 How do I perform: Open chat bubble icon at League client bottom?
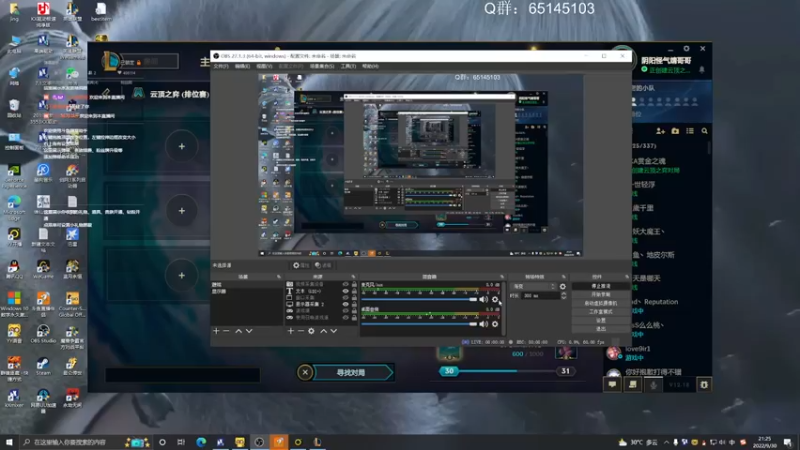click(x=612, y=385)
